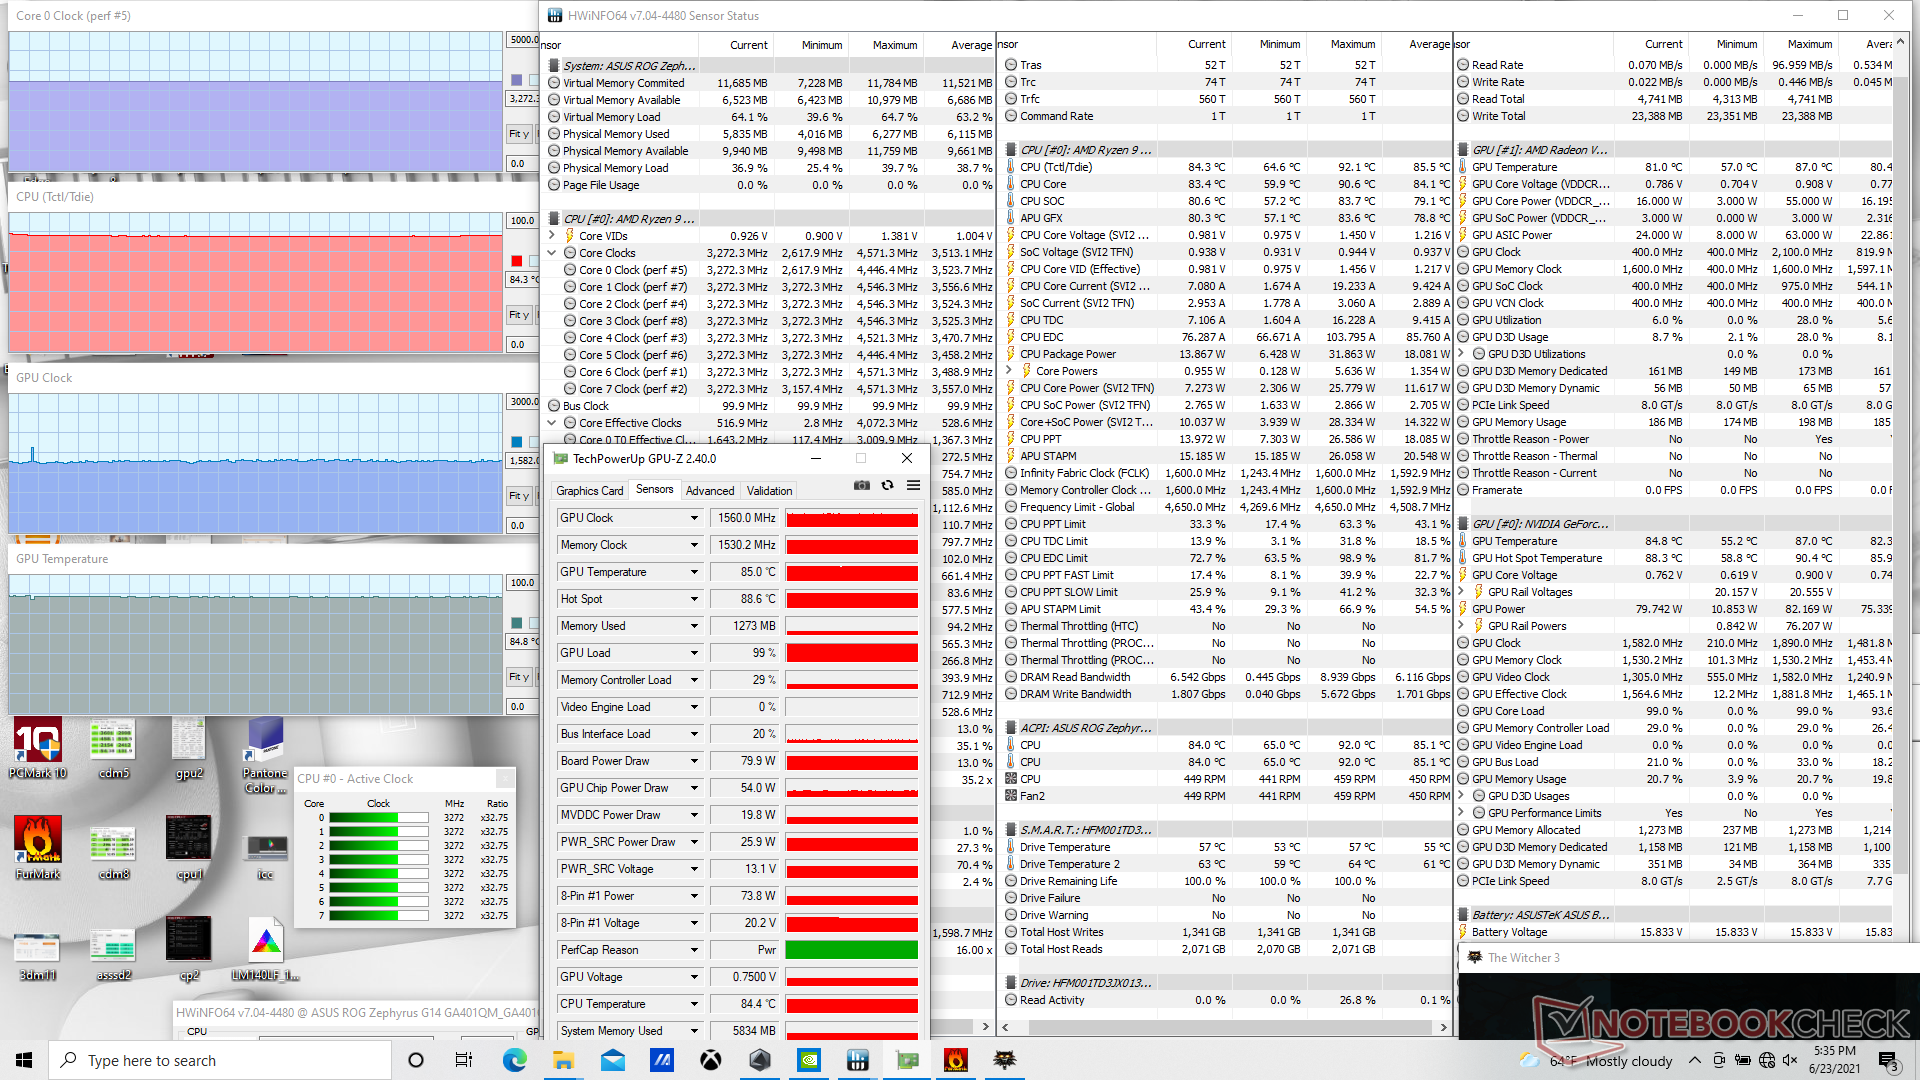Image resolution: width=1920 pixels, height=1080 pixels.
Task: Select the CPU Package Power row
Action: 1227,354
